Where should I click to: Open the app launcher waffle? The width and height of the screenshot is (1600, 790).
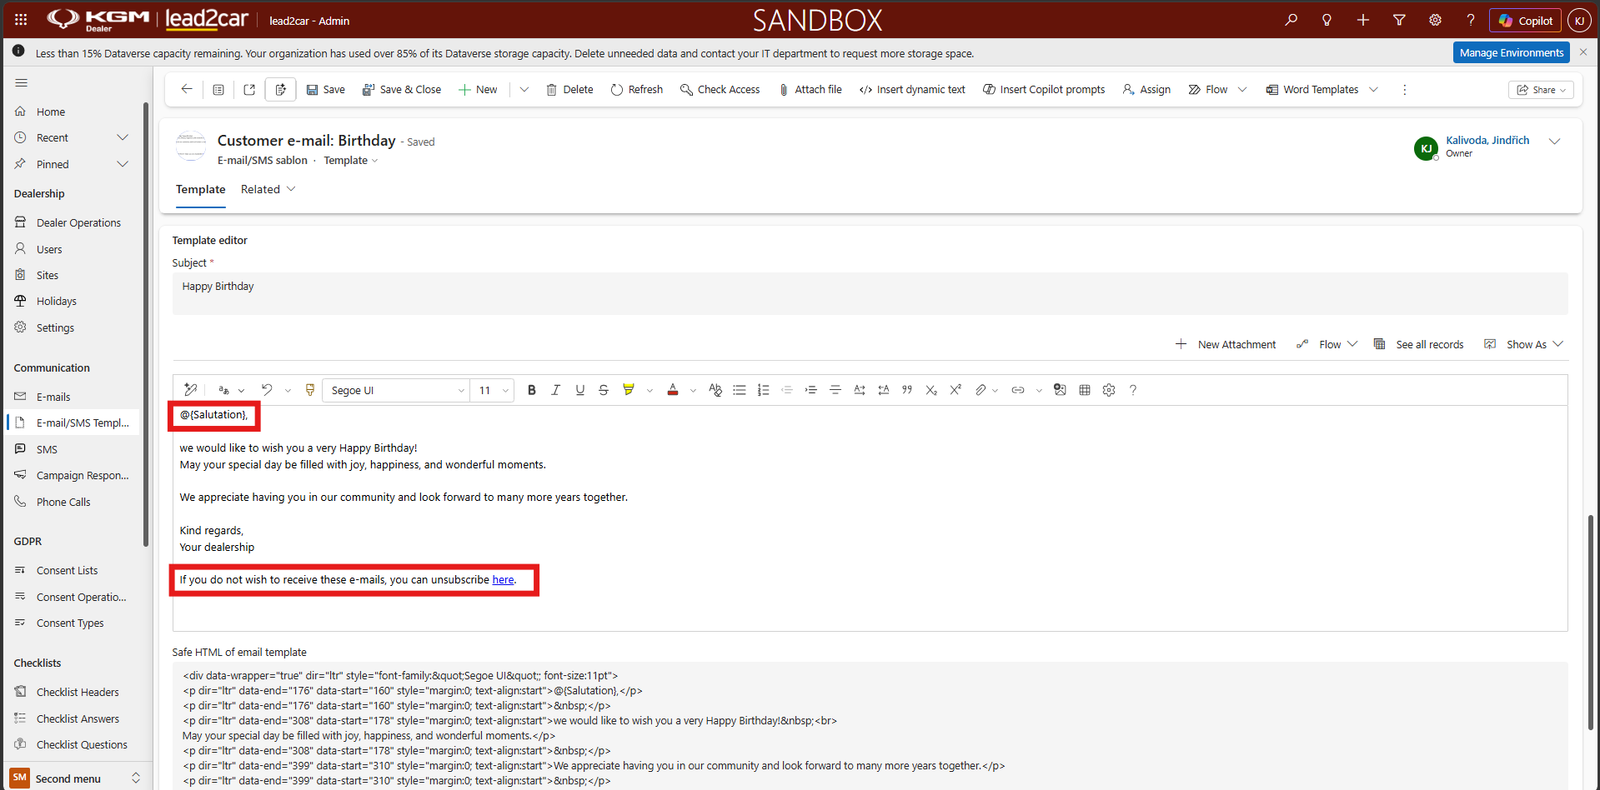pos(20,20)
